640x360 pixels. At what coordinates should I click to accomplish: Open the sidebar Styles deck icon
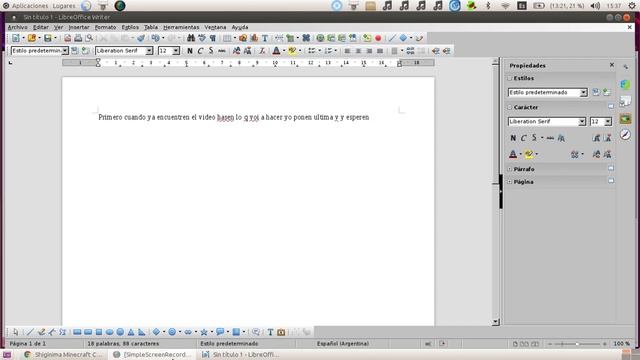coord(625,101)
